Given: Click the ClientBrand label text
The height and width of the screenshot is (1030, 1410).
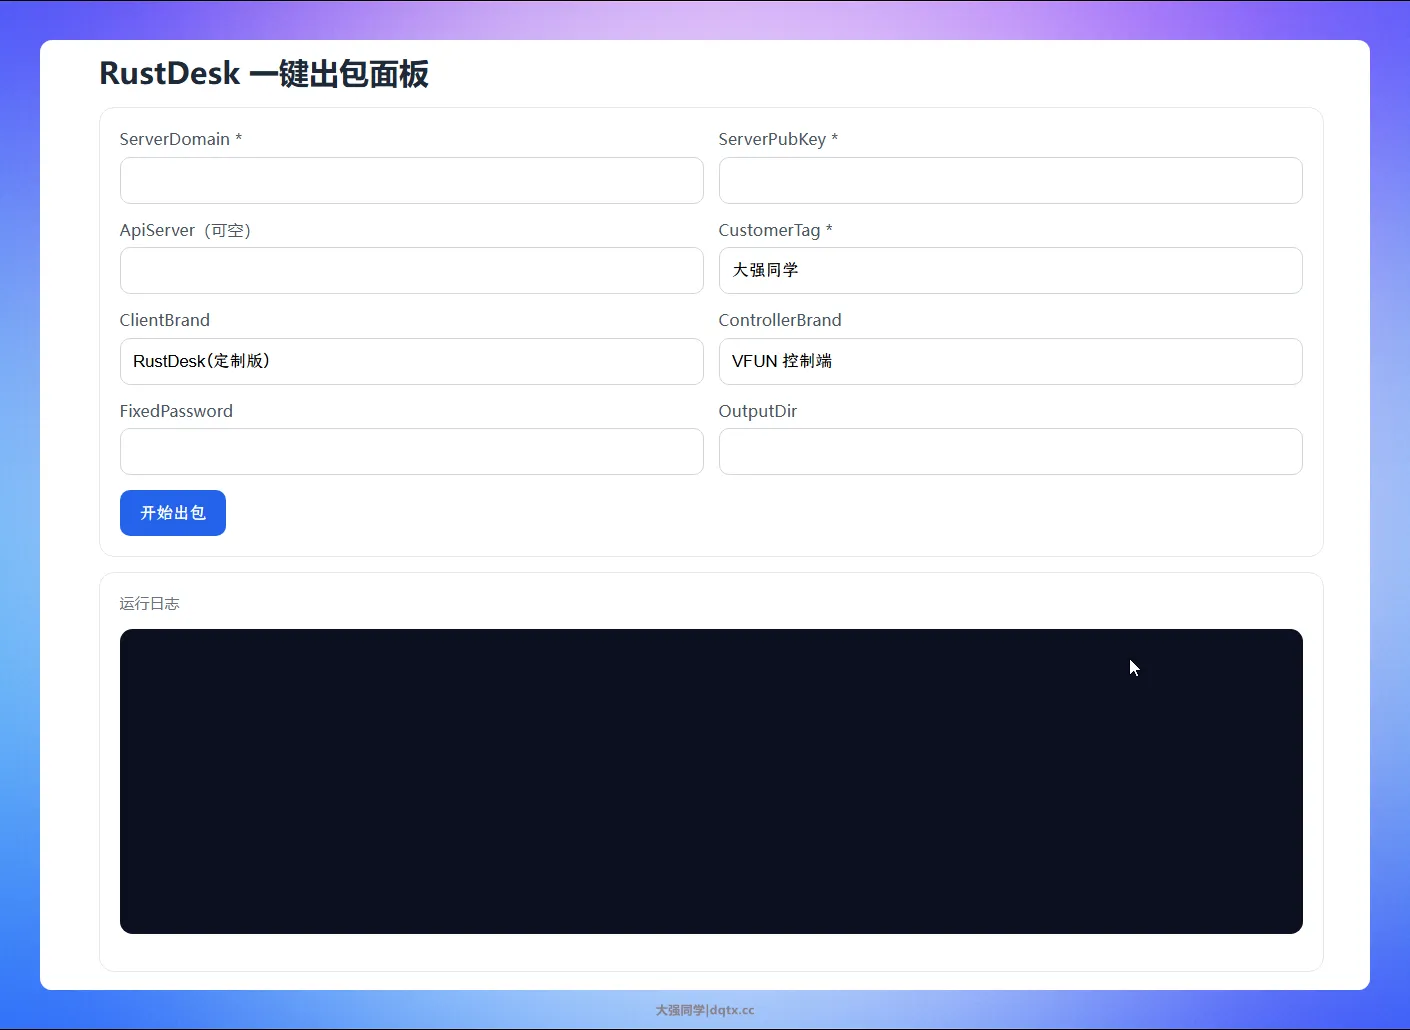Looking at the screenshot, I should coord(165,320).
